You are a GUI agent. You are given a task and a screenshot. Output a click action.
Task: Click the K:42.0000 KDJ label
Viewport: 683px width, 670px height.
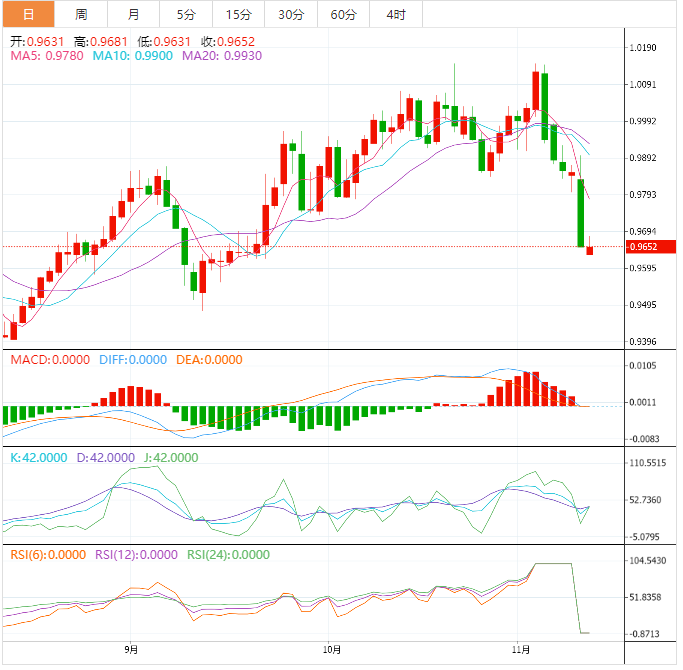[39, 458]
